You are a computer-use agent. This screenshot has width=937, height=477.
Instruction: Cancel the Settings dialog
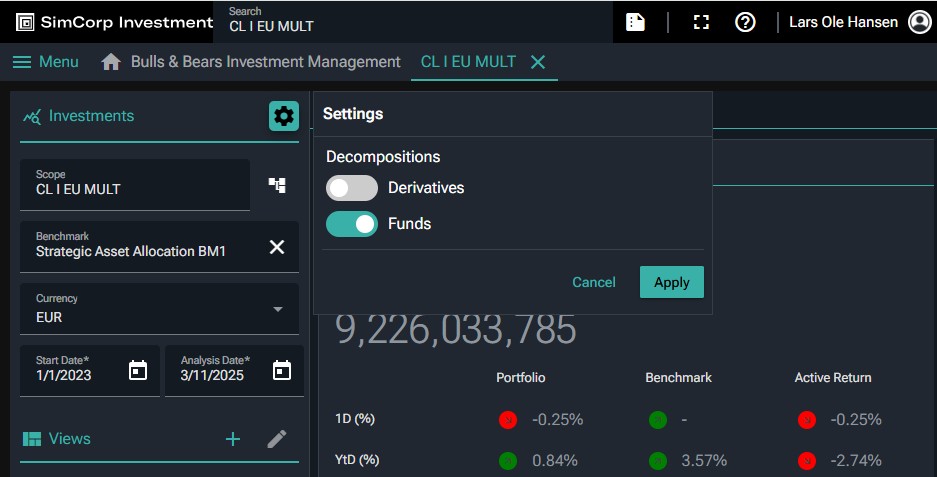(x=593, y=282)
